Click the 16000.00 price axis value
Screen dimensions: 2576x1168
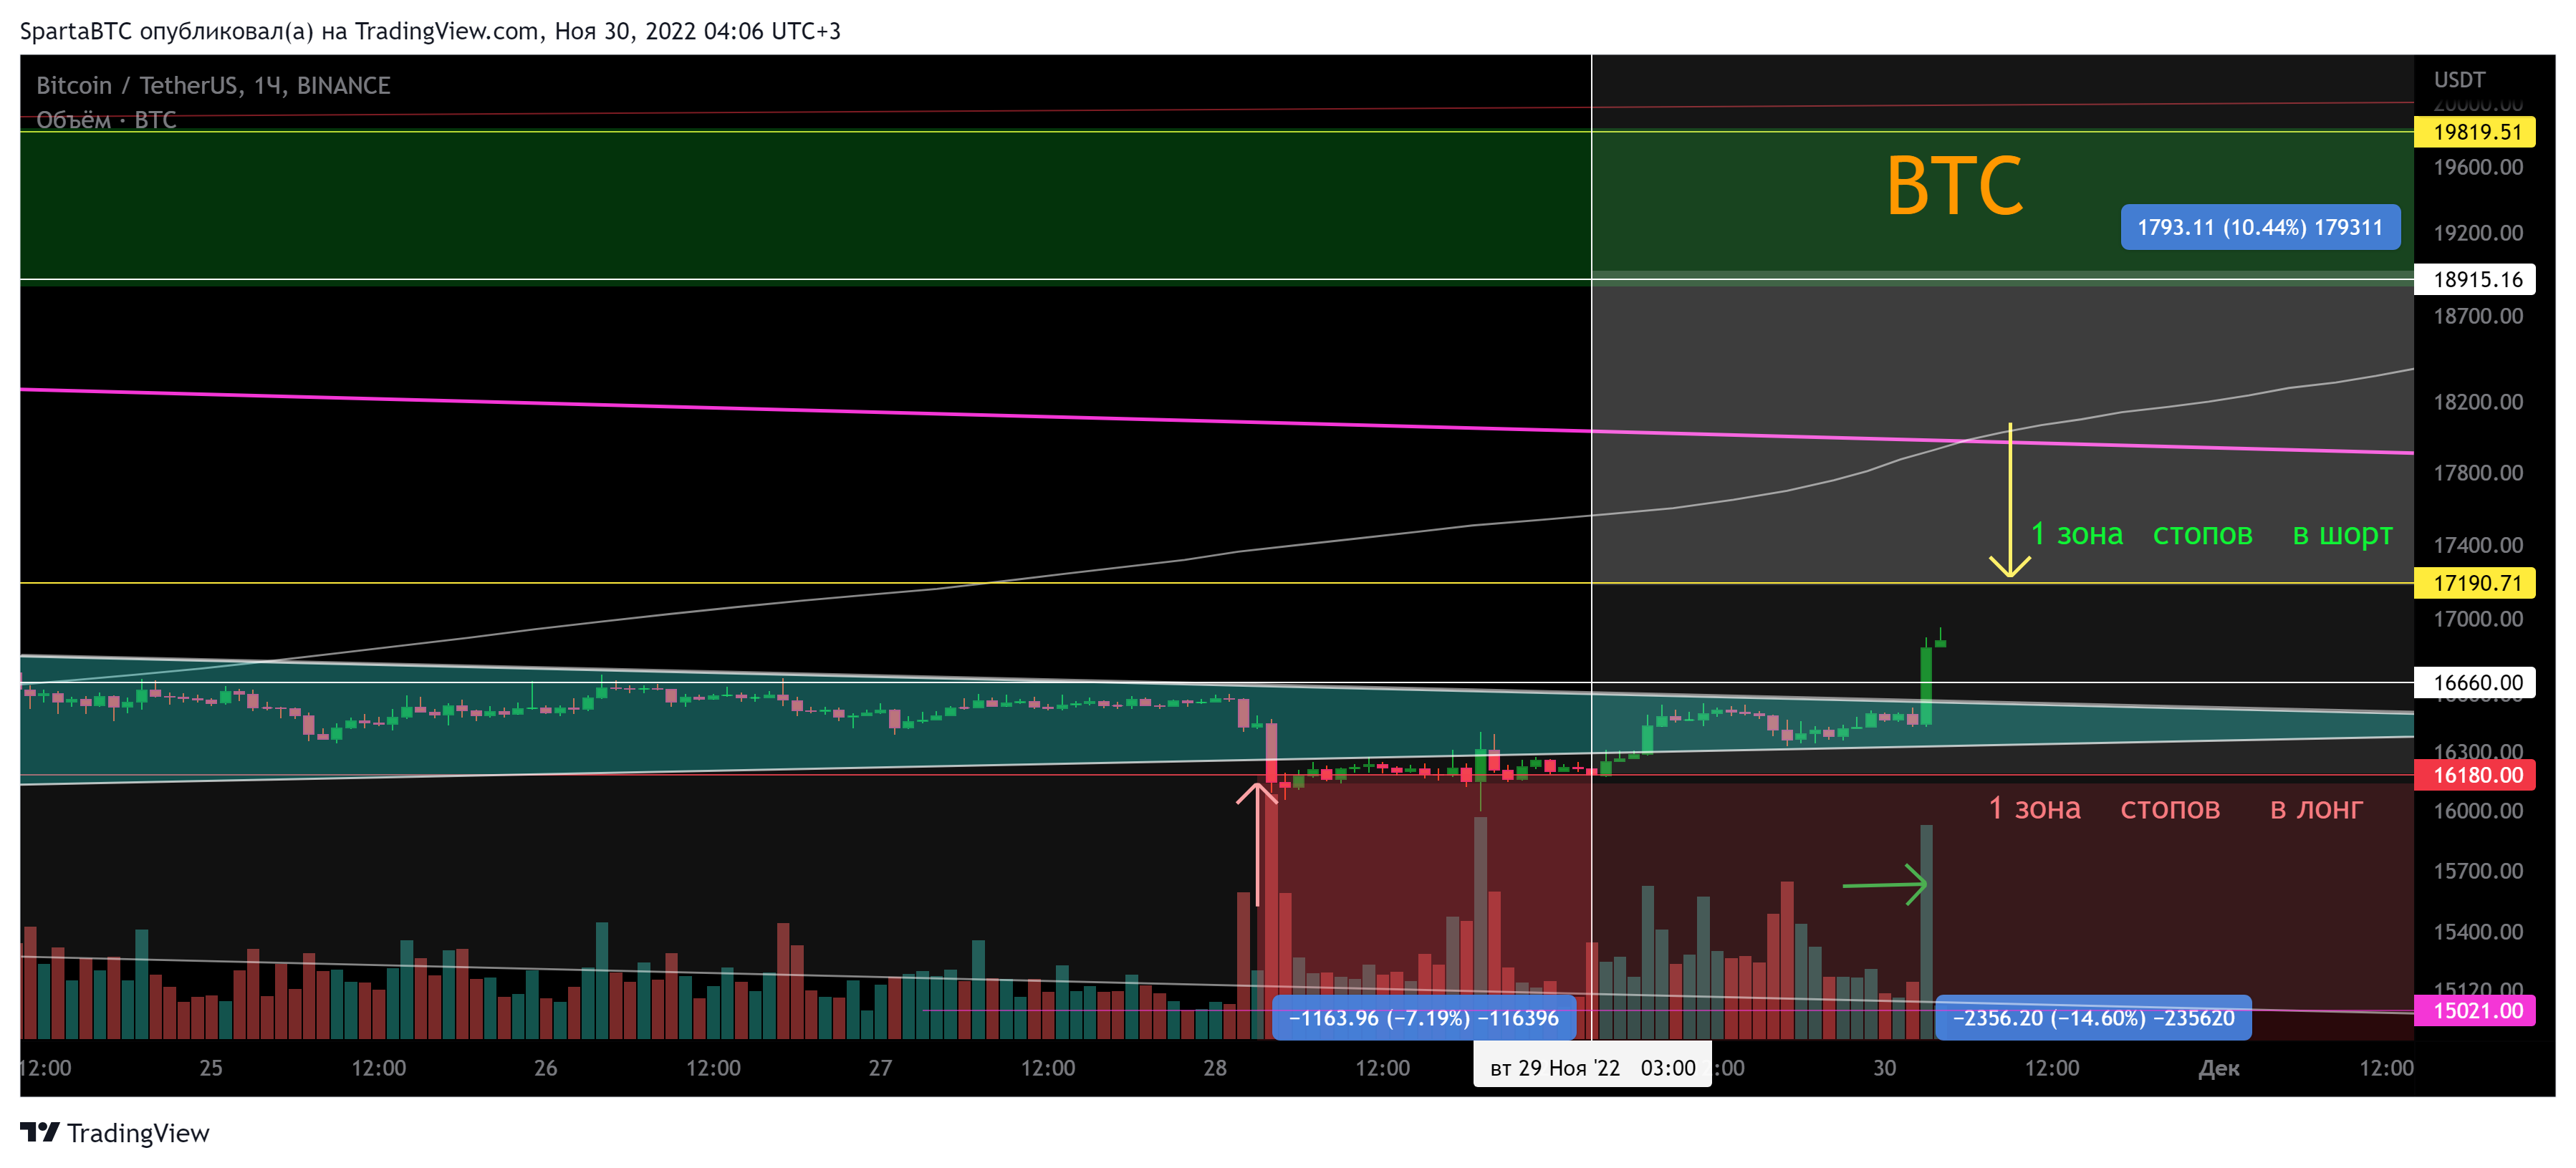(2477, 811)
